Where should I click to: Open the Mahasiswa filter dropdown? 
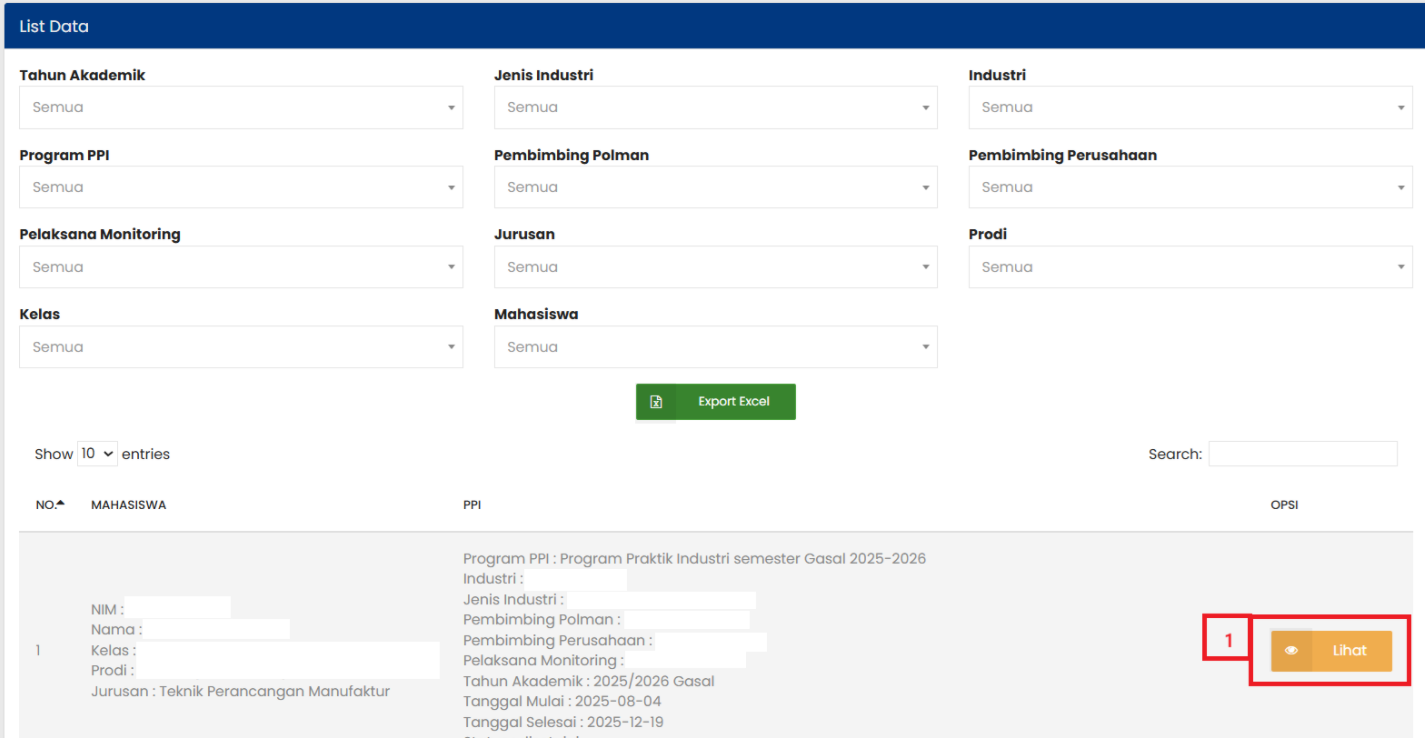click(715, 347)
